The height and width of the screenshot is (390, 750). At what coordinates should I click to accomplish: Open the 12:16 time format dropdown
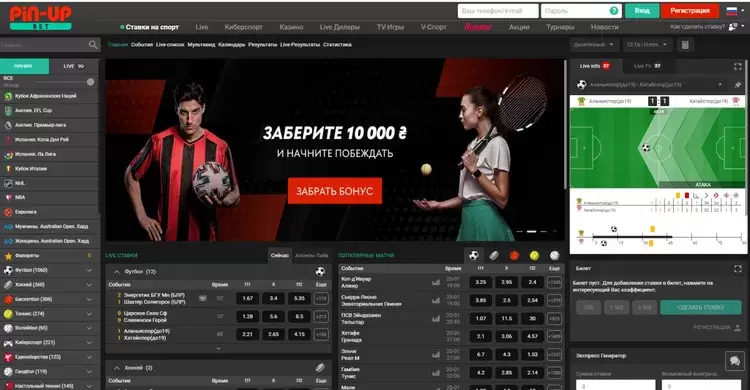tap(647, 45)
